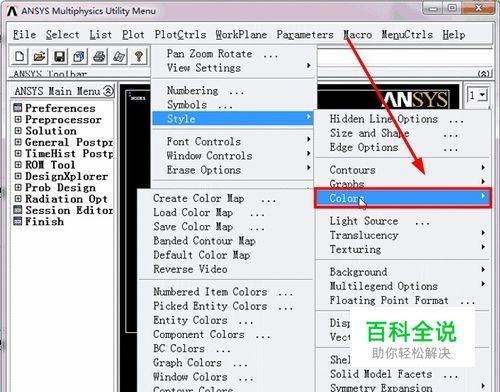Choose Create Color Map entry

pos(225,199)
